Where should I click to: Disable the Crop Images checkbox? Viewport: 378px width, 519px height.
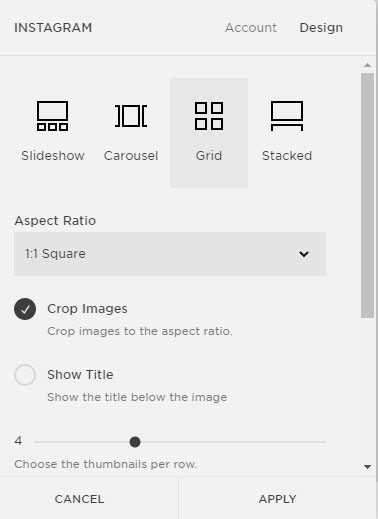click(x=25, y=309)
